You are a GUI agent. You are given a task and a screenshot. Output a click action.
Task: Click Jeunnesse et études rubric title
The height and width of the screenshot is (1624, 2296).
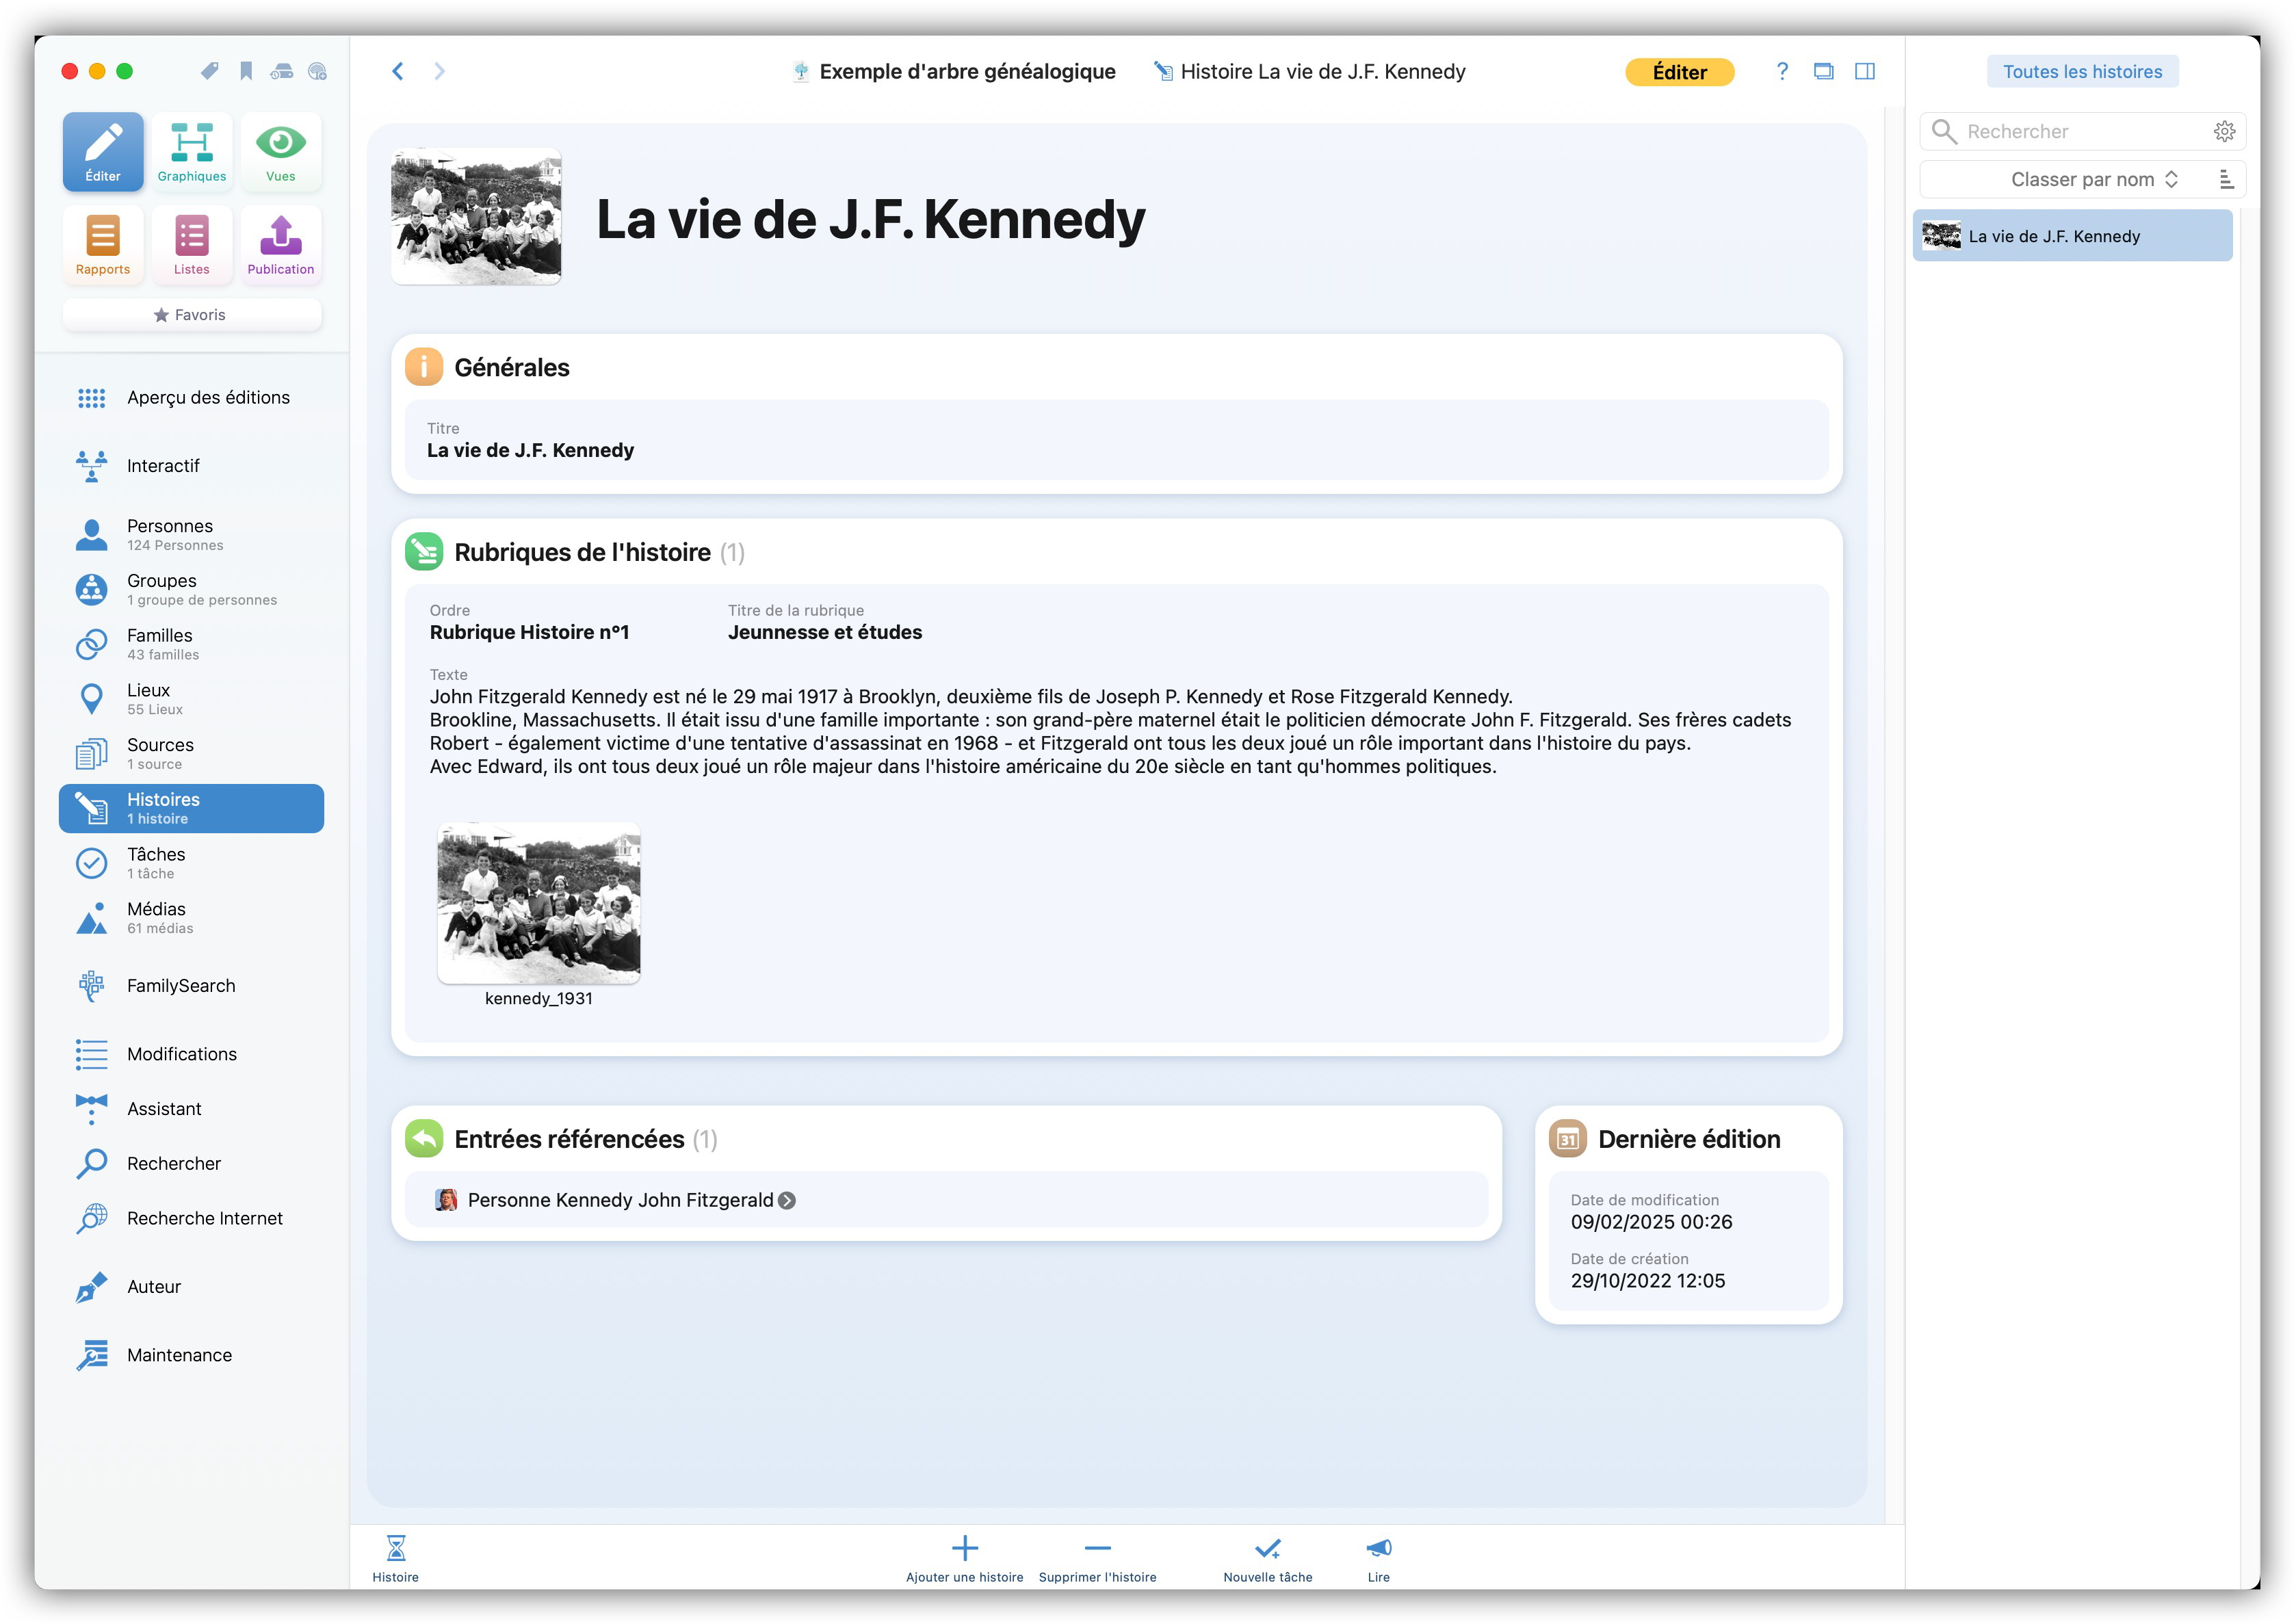(825, 633)
